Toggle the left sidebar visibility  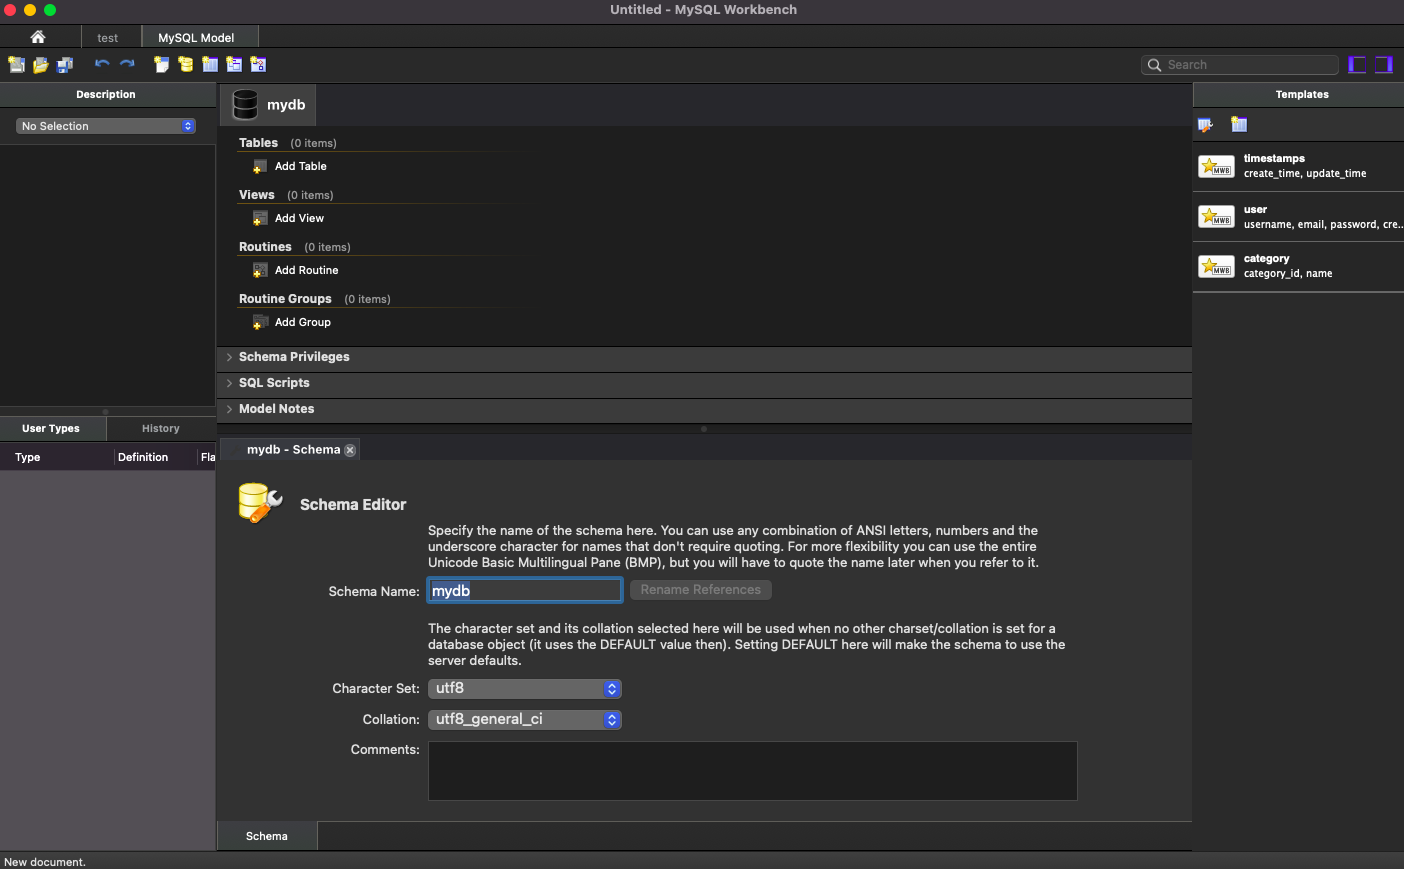1357,65
